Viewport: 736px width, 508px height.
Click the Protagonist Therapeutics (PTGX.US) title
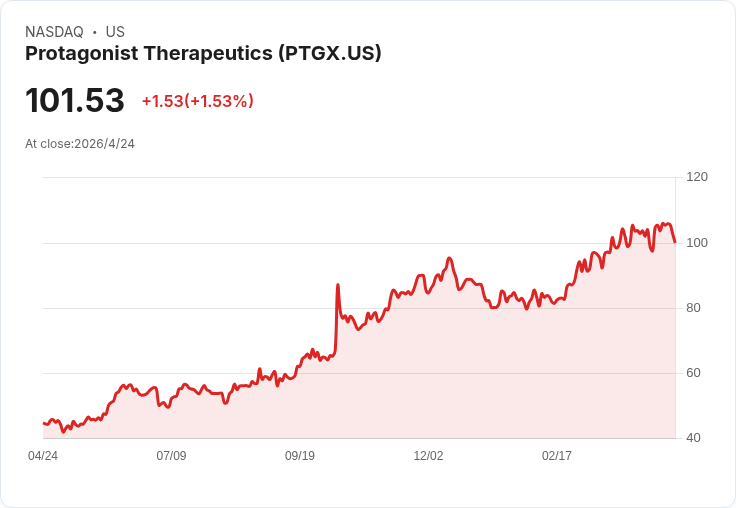point(203,53)
